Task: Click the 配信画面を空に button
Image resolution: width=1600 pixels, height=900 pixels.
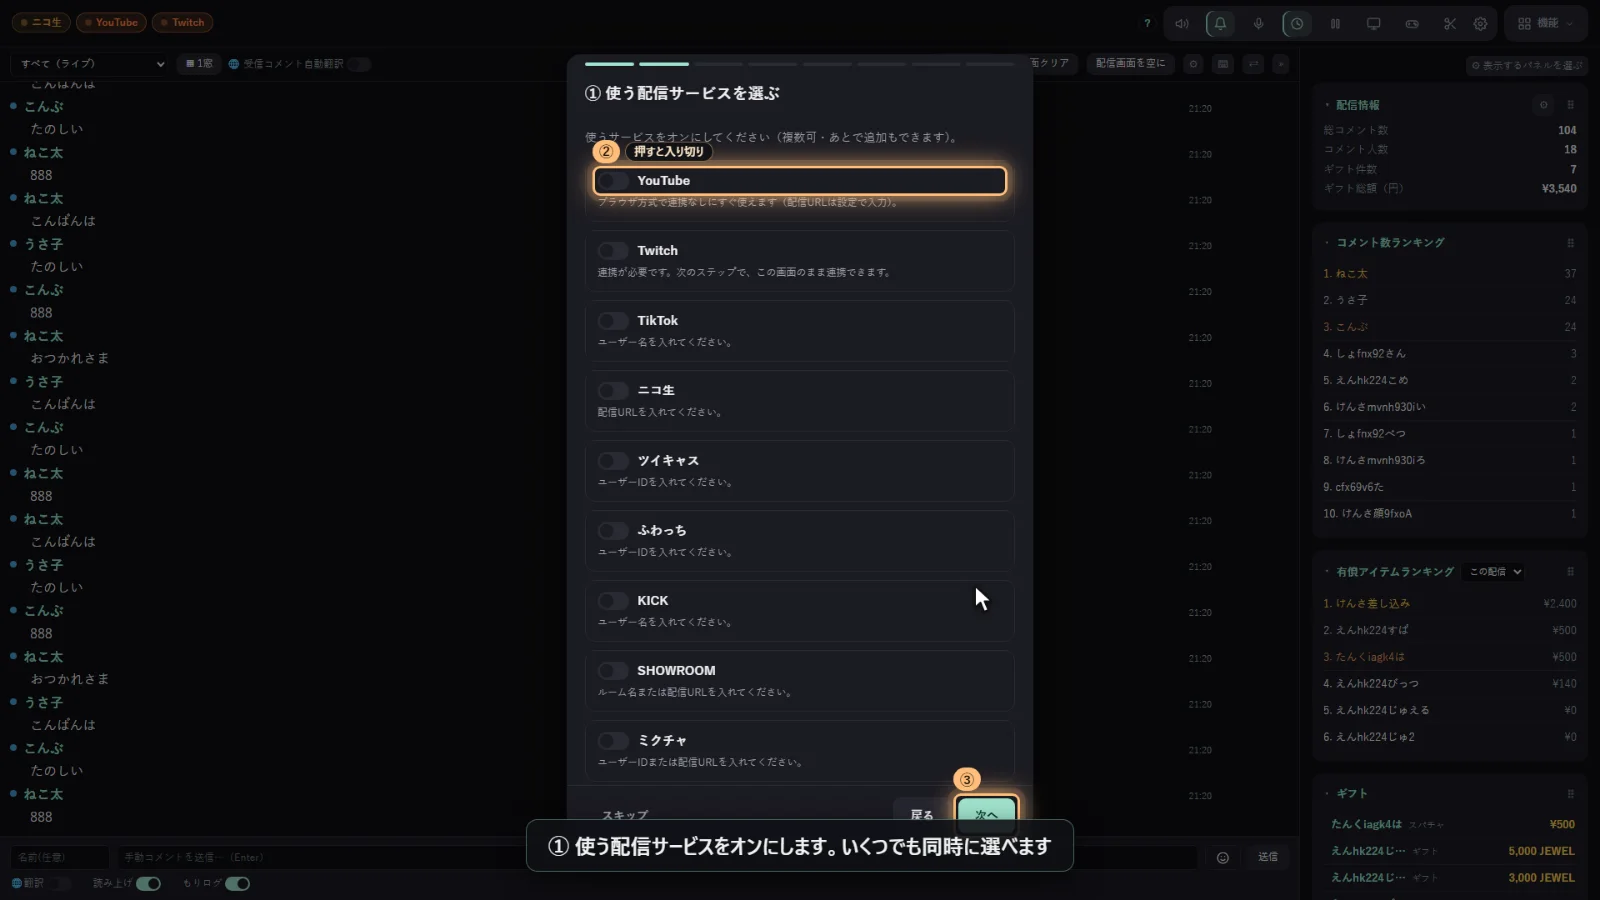Action: 1130,63
